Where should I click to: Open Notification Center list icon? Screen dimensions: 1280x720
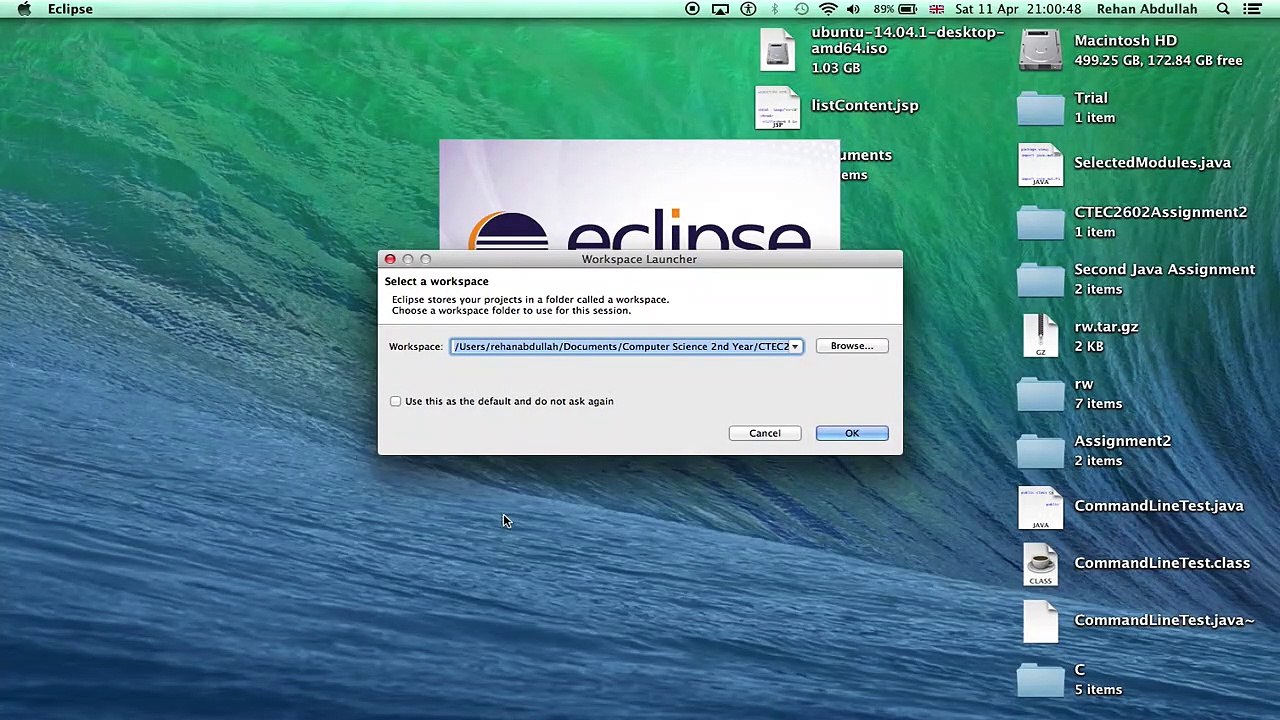(1252, 9)
